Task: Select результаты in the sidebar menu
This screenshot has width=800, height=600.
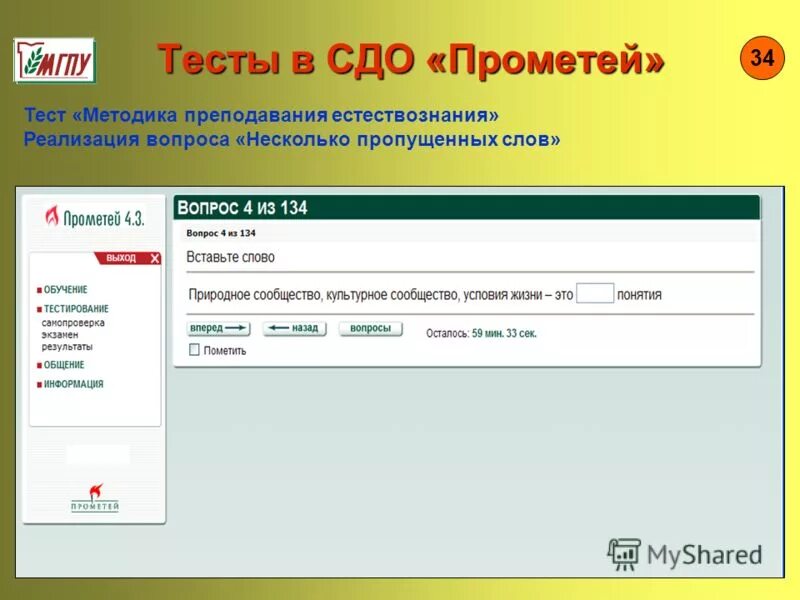Action: point(70,348)
